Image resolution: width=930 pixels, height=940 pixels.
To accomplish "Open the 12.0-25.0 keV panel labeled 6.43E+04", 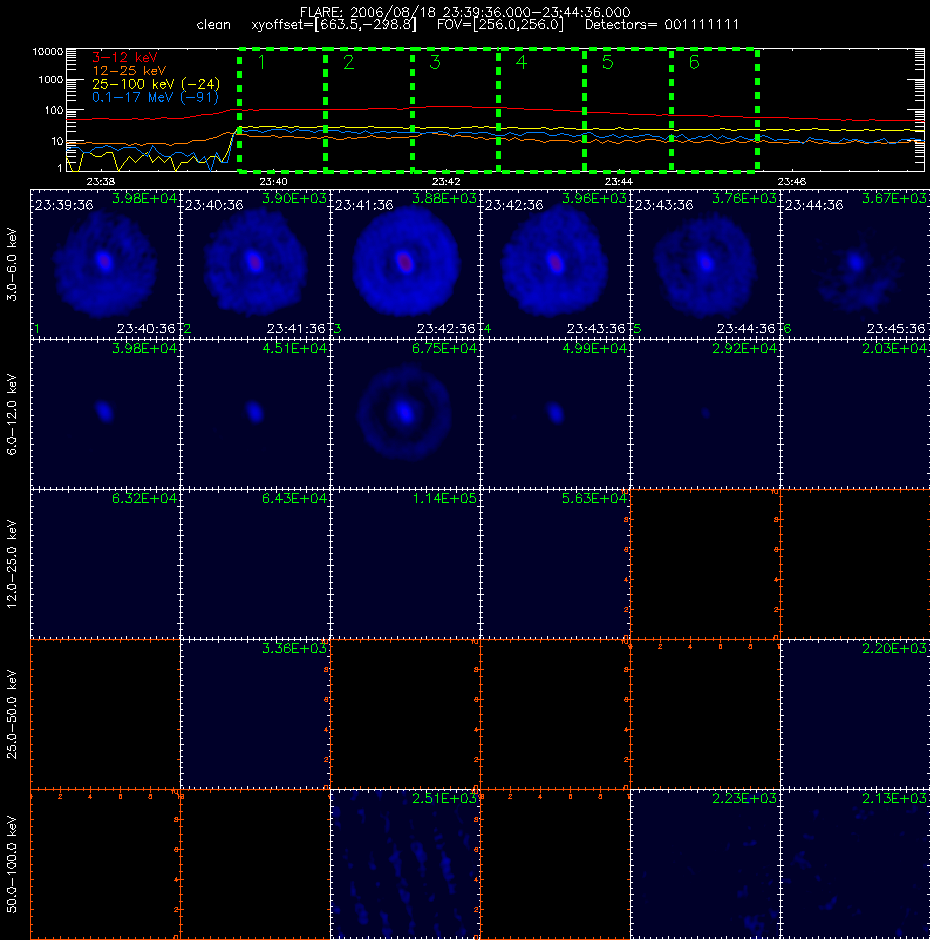I will [x=255, y=564].
